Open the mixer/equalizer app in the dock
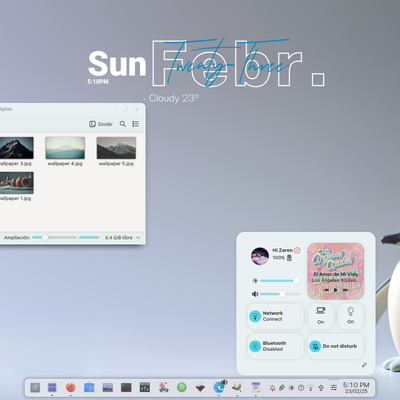 145,387
